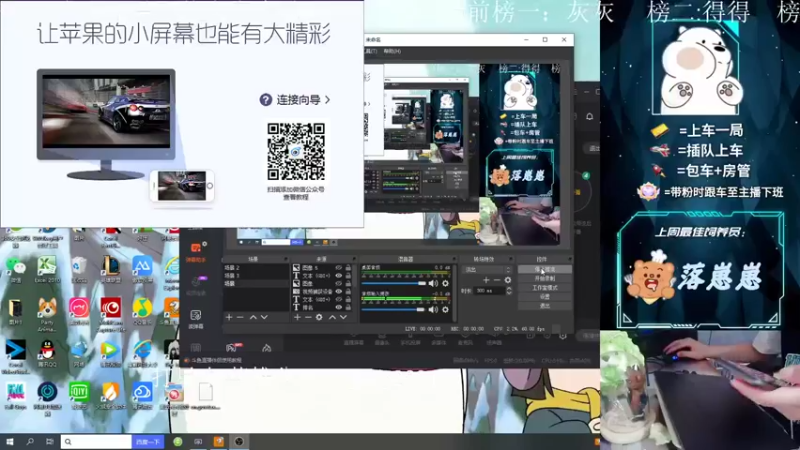
Task: Adjust desktop audio volume slider
Action: click(393, 283)
